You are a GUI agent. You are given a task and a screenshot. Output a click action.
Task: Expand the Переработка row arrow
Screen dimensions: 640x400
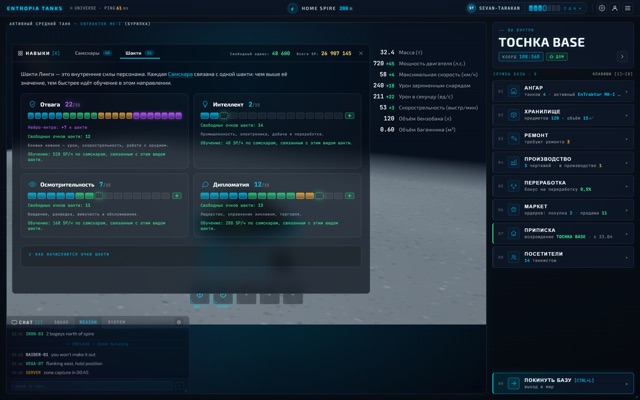point(627,186)
